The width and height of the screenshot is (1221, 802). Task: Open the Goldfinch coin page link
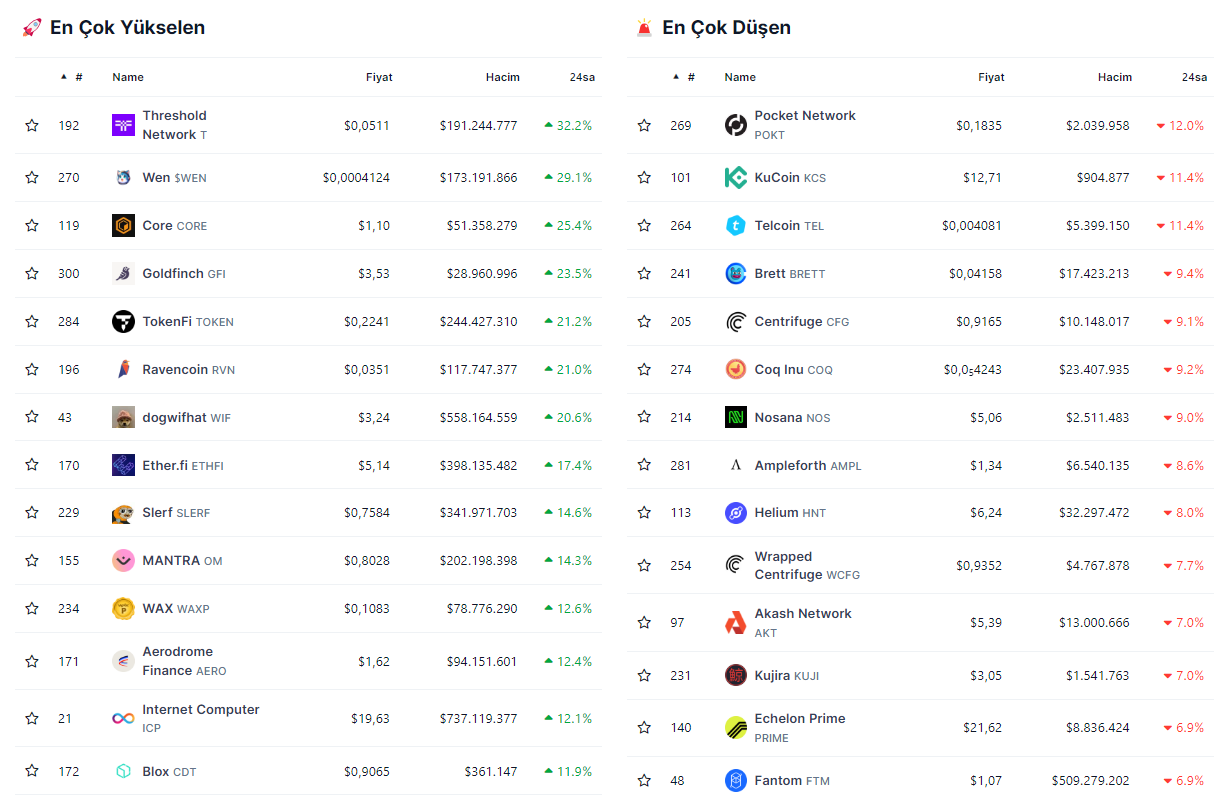[173, 274]
